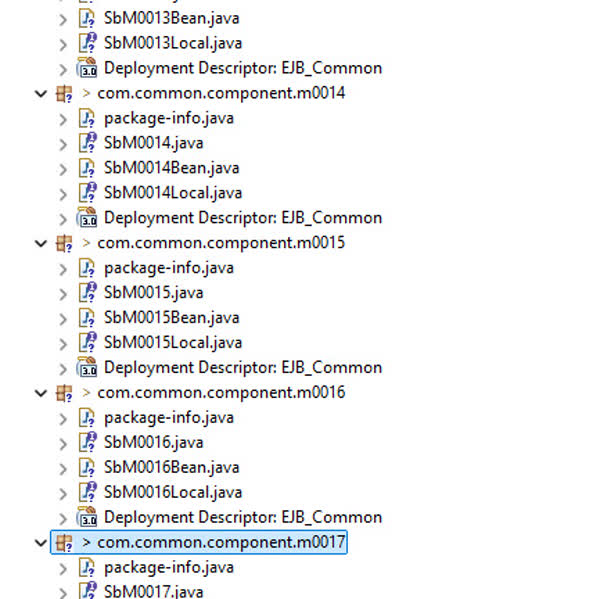Screen dimensions: 600x599
Task: Select package-info.java under m0016
Action: 168,418
